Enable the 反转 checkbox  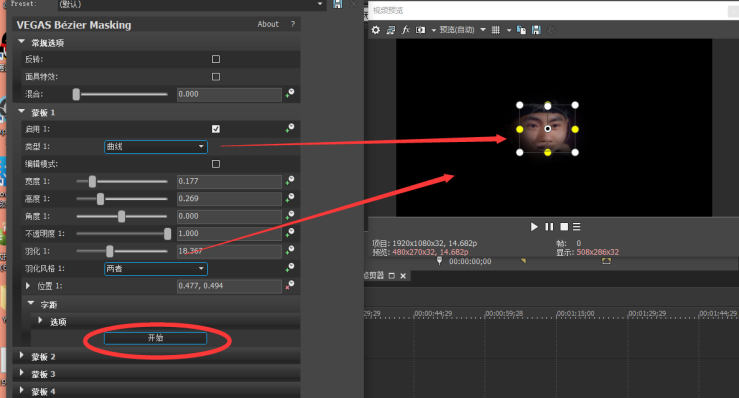point(216,59)
